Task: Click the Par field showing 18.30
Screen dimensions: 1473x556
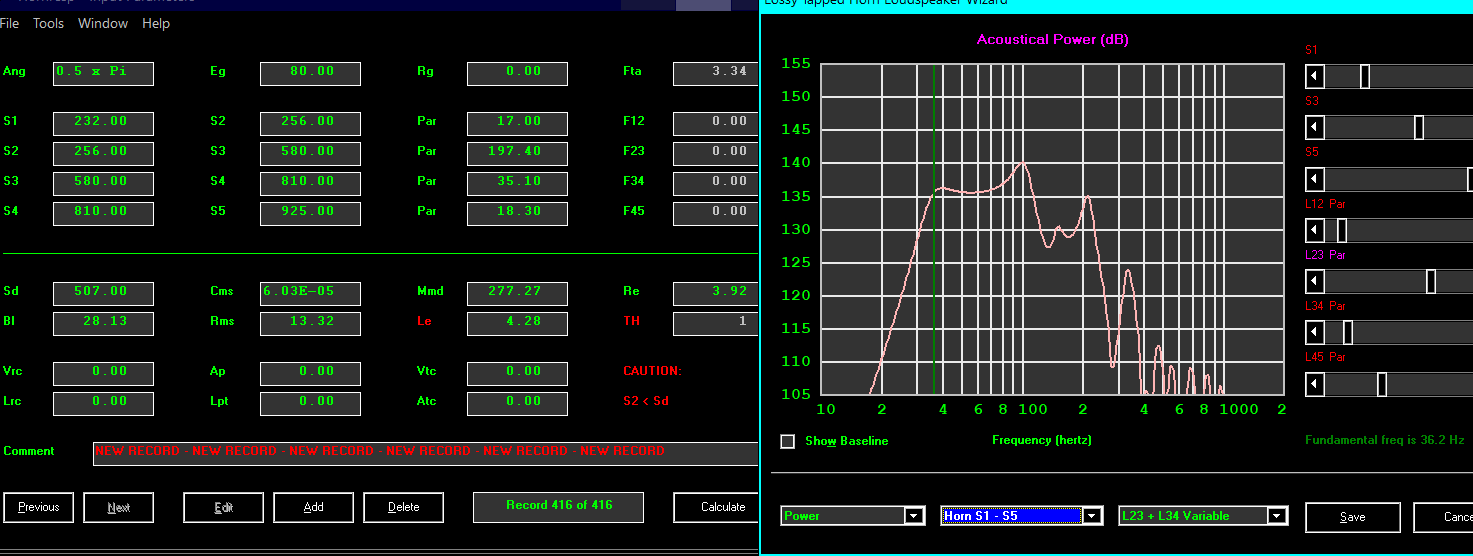Action: click(x=517, y=213)
